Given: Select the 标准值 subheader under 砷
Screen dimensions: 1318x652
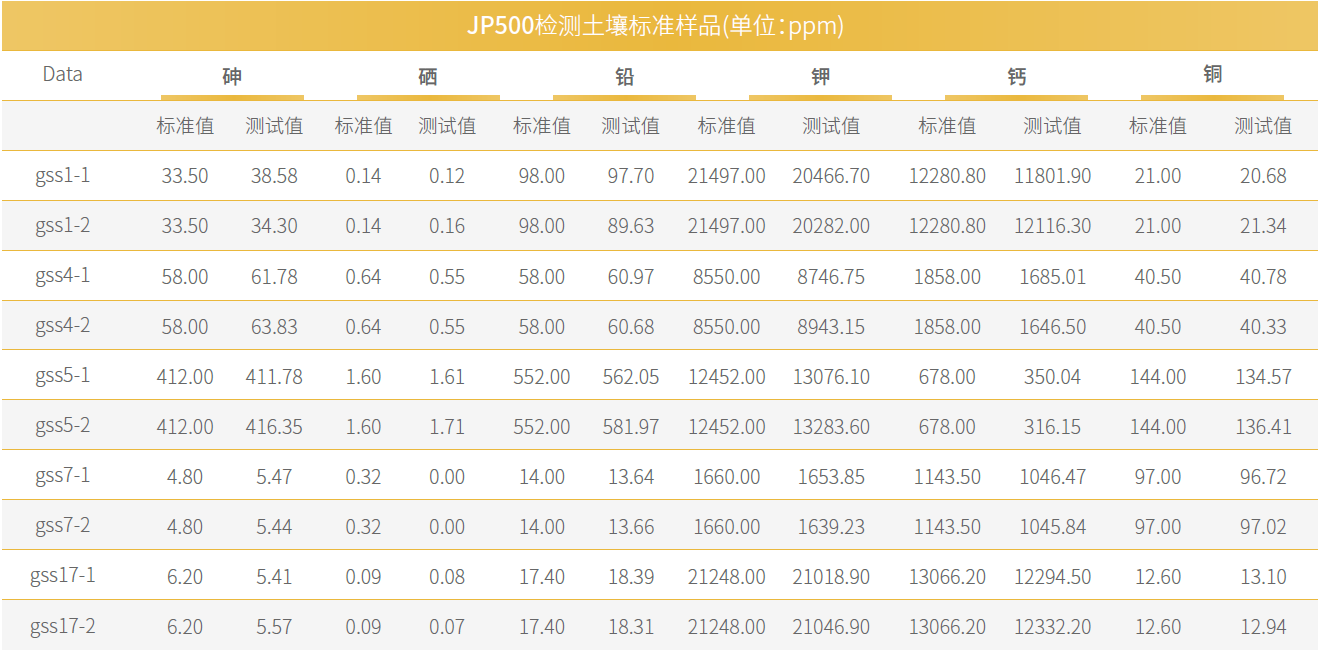Looking at the screenshot, I should tap(185, 126).
